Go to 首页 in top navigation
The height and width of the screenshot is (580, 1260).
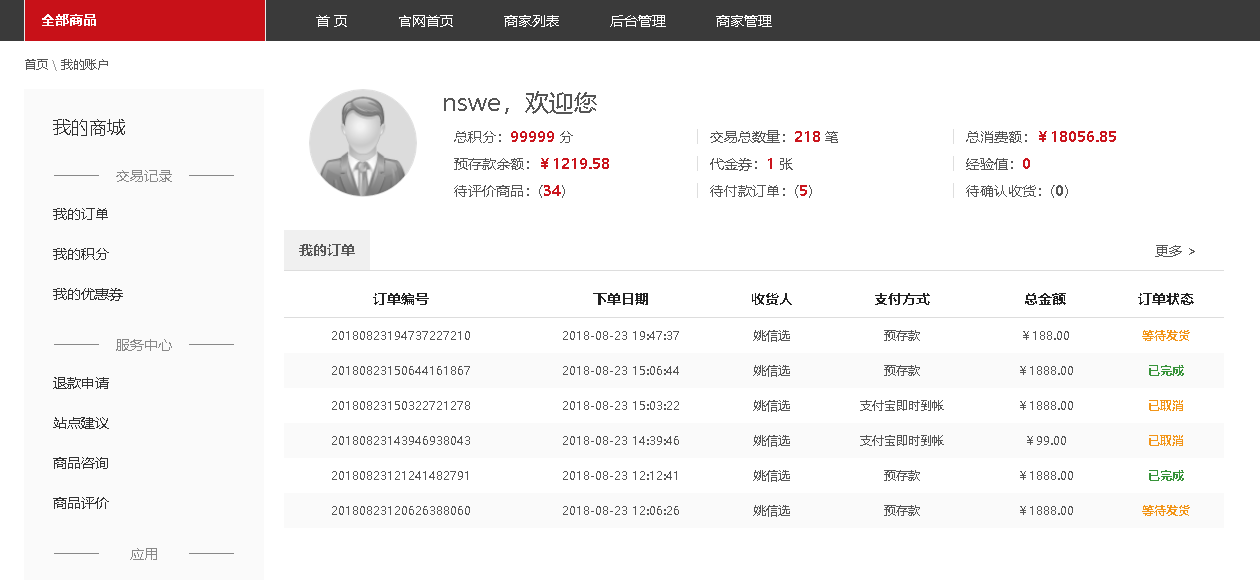coord(331,21)
